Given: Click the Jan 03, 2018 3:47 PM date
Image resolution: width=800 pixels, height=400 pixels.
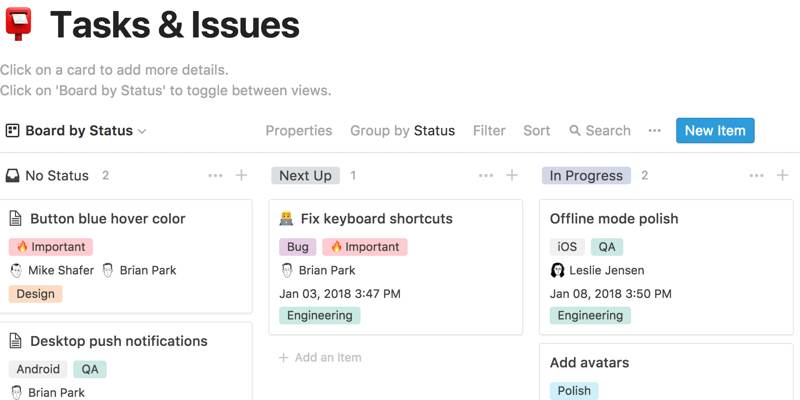Looking at the screenshot, I should pyautogui.click(x=340, y=294).
